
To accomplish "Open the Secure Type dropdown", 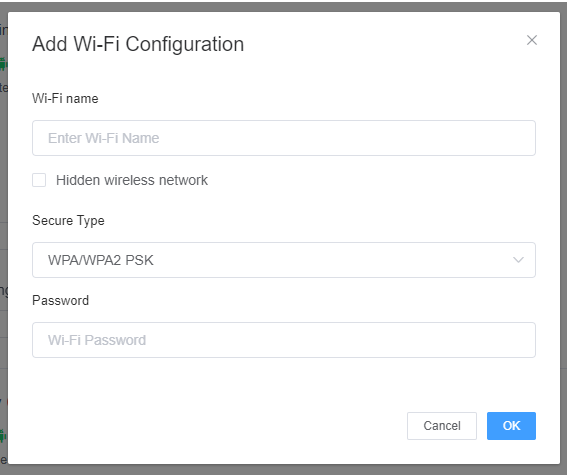I will pyautogui.click(x=284, y=260).
